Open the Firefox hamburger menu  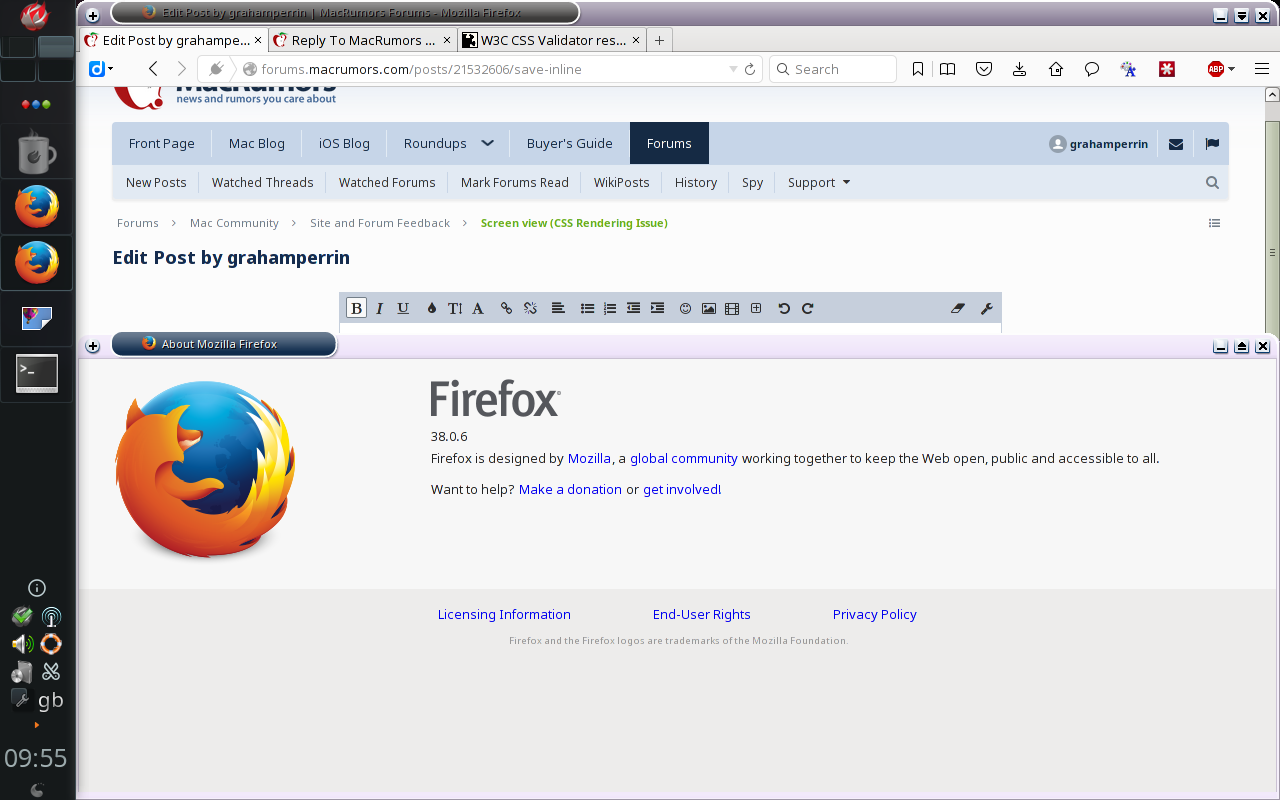1261,69
